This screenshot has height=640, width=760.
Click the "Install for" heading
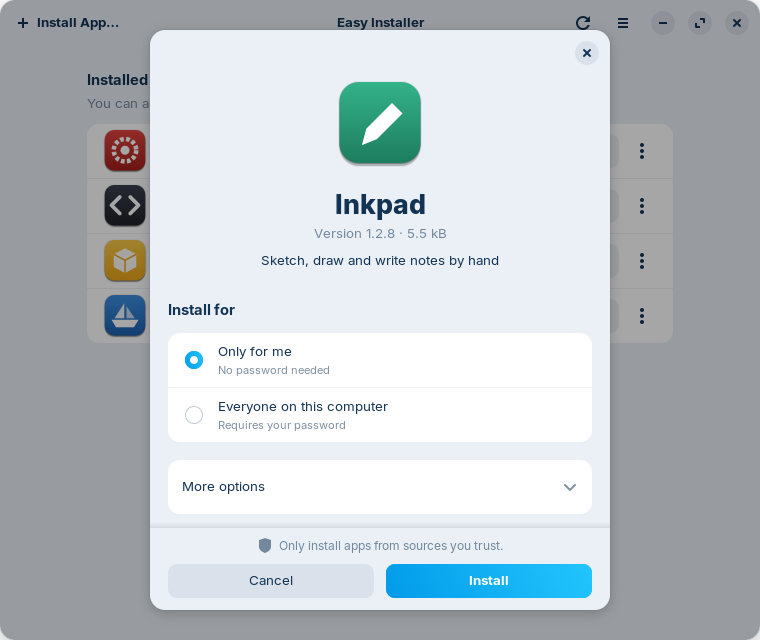click(201, 310)
